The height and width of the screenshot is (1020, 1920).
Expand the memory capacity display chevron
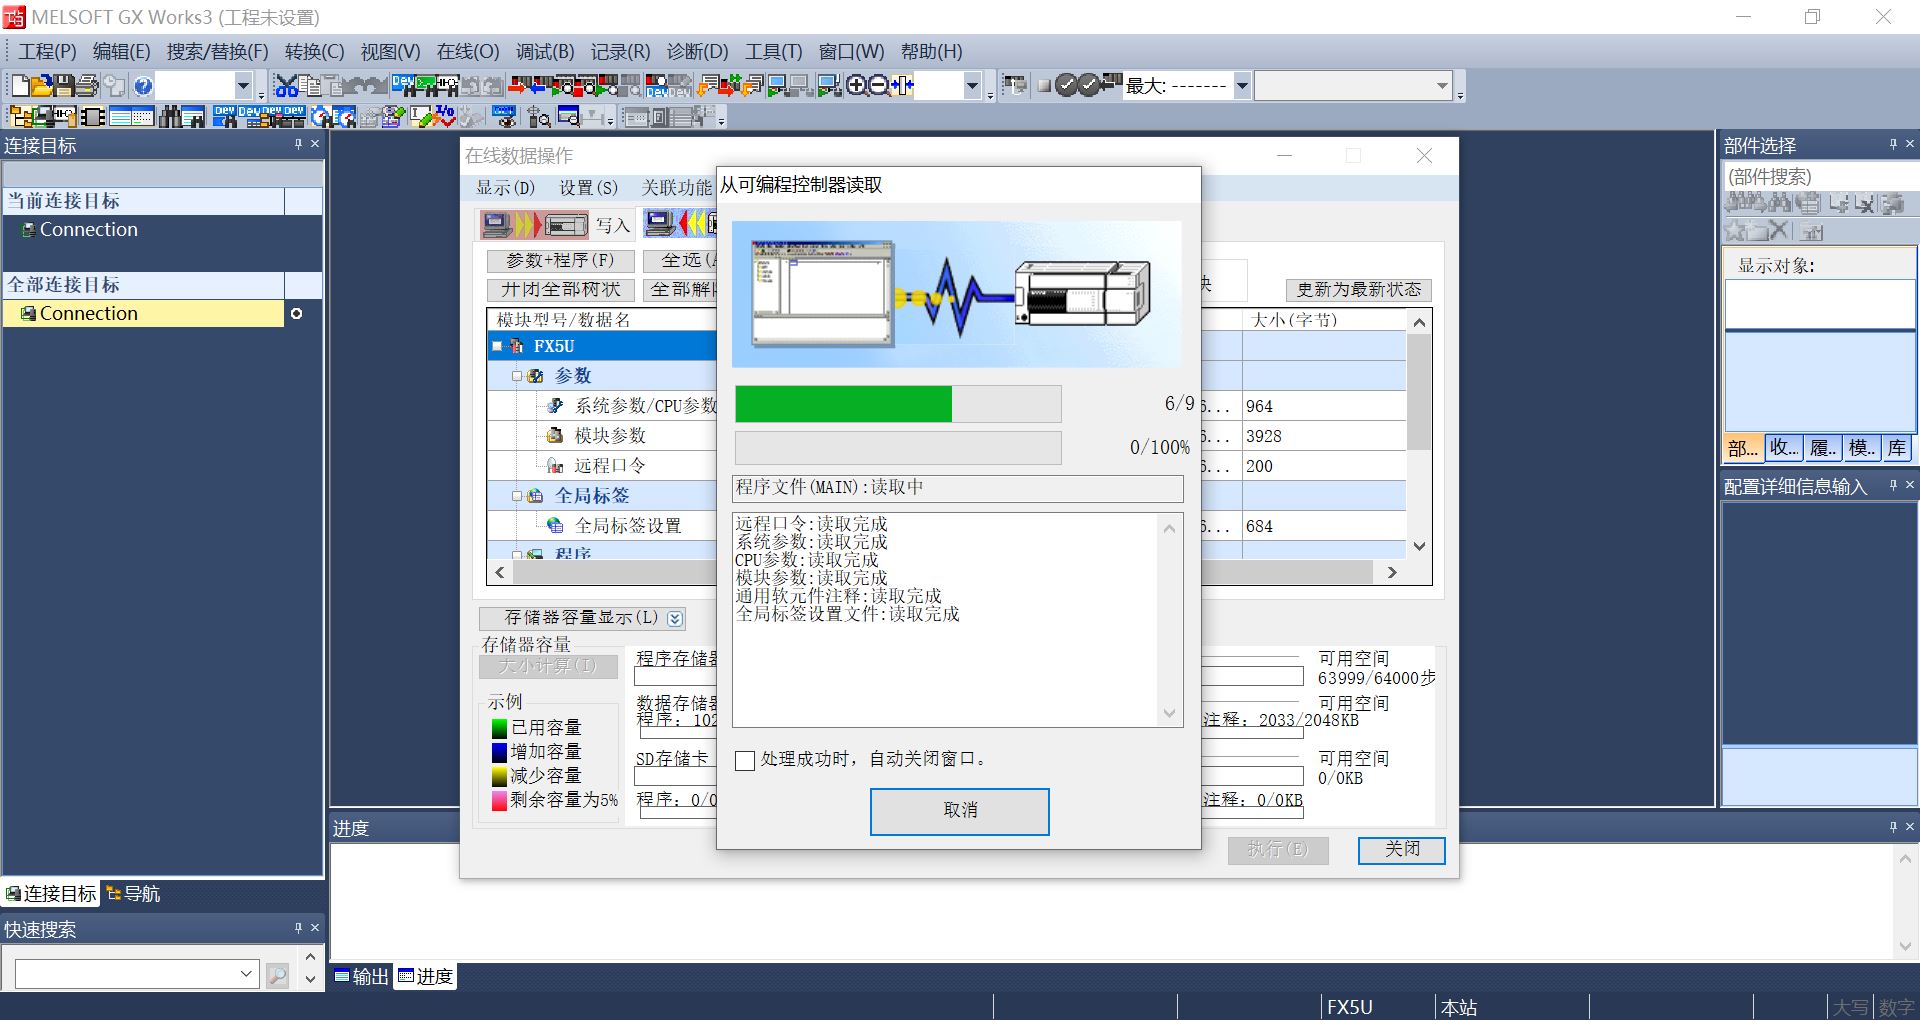[x=675, y=618]
